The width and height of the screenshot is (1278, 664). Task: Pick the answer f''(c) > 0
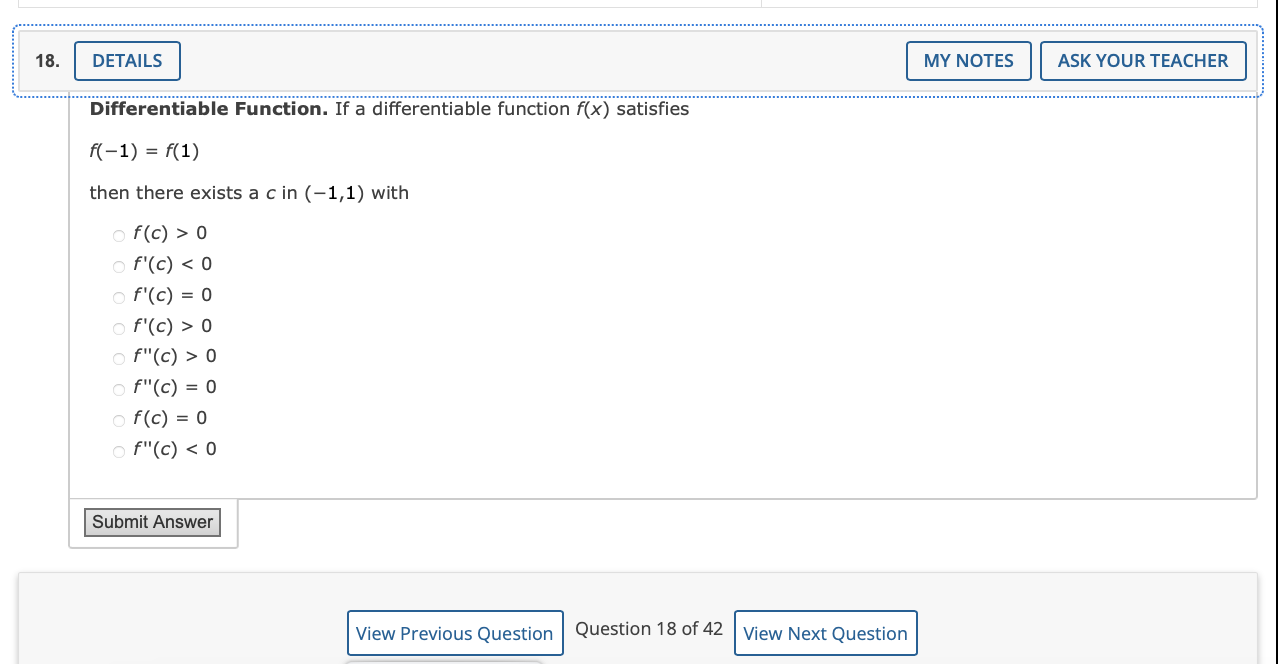click(118, 359)
